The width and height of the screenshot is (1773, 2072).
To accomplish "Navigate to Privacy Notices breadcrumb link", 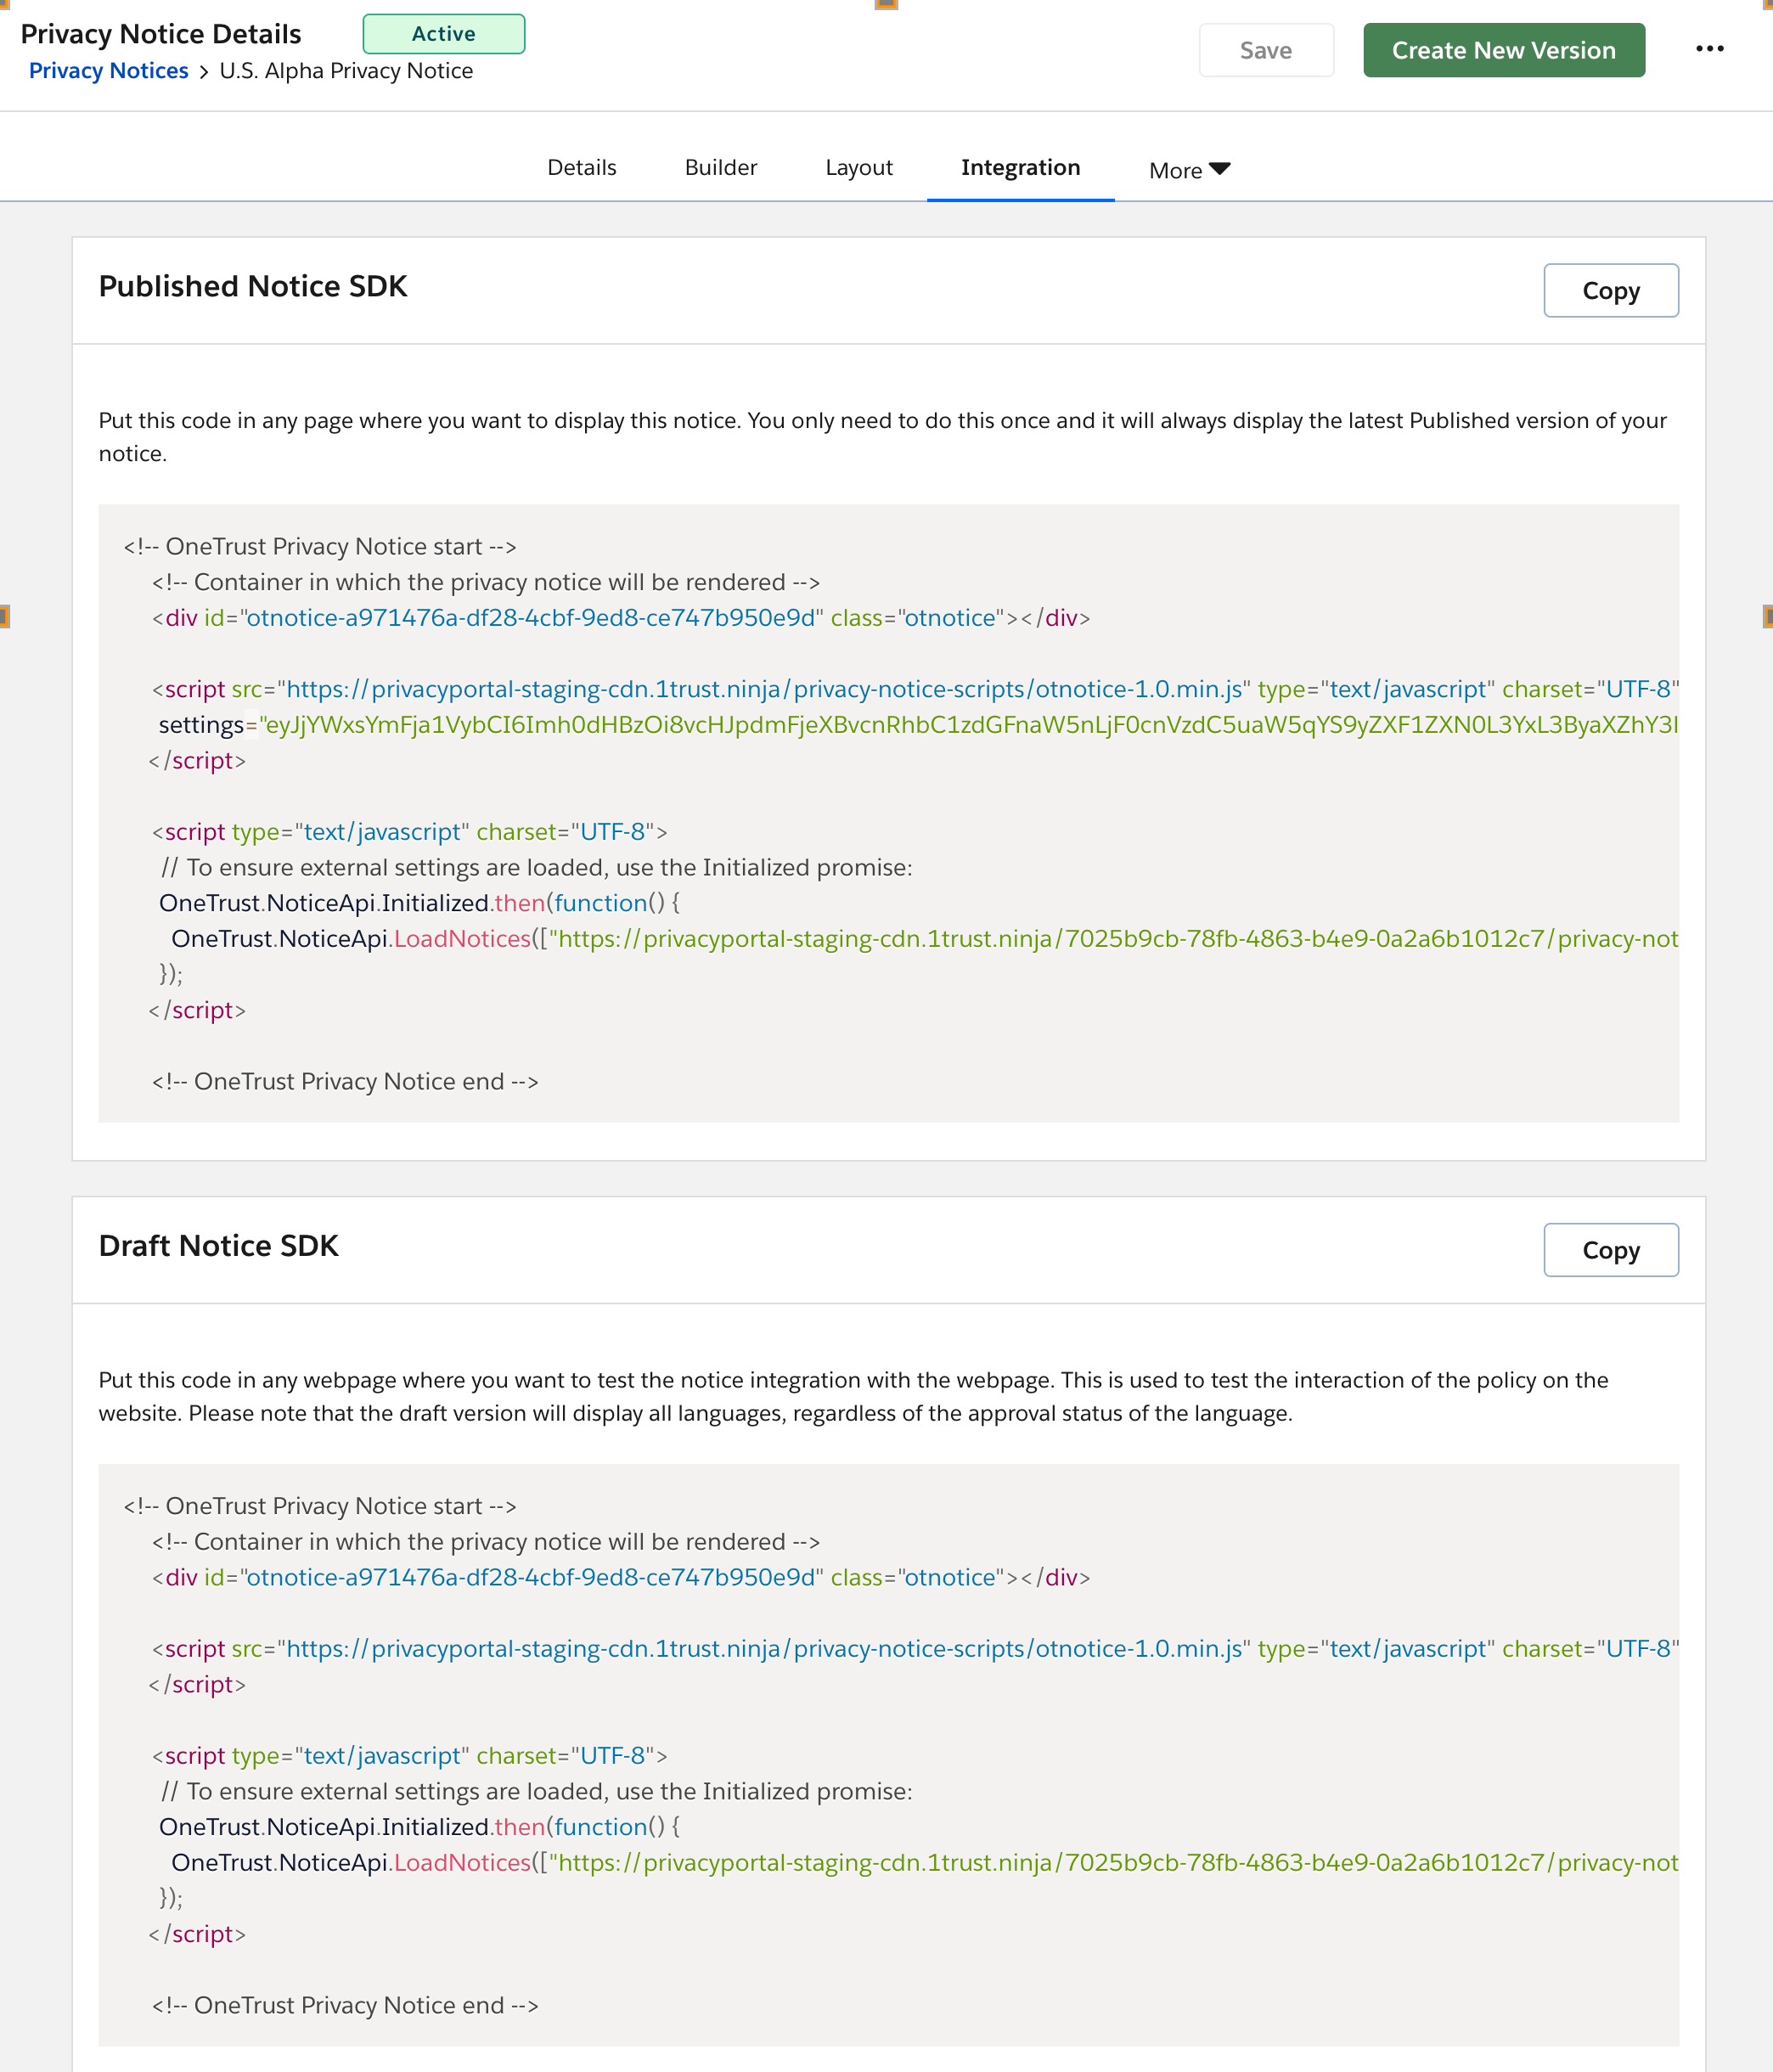I will [108, 71].
